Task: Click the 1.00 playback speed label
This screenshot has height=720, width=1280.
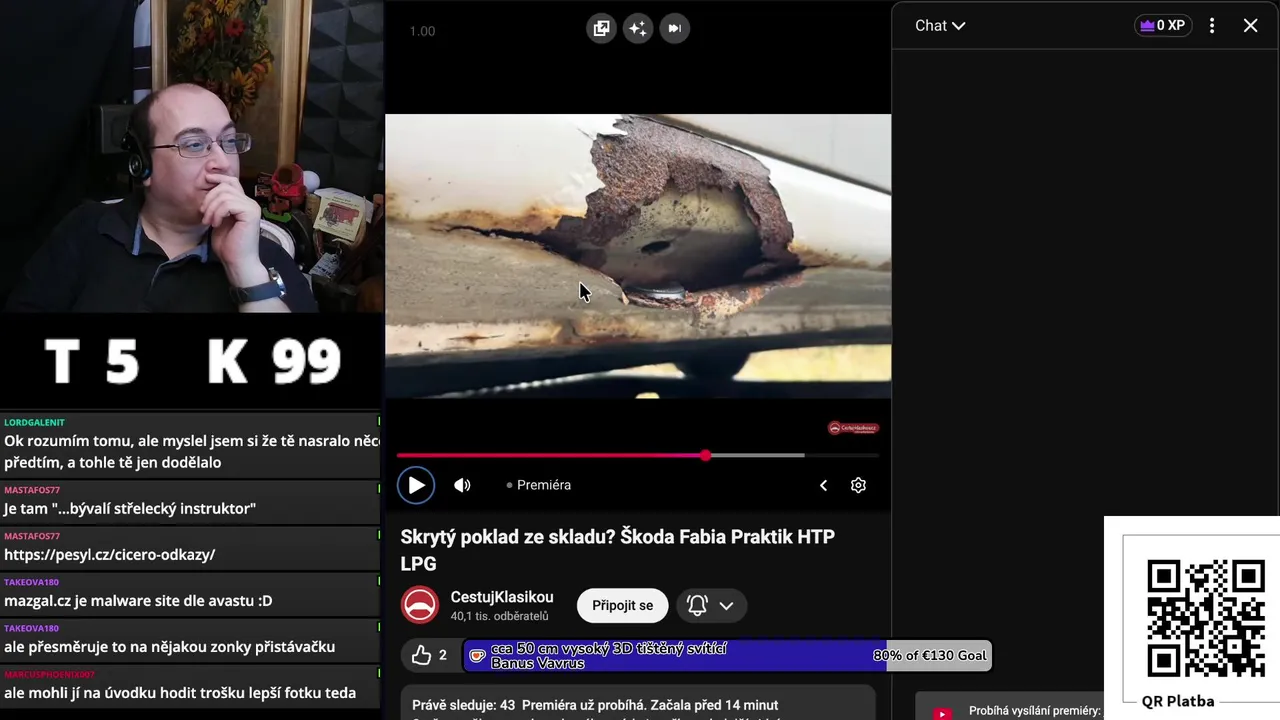Action: pos(422,31)
